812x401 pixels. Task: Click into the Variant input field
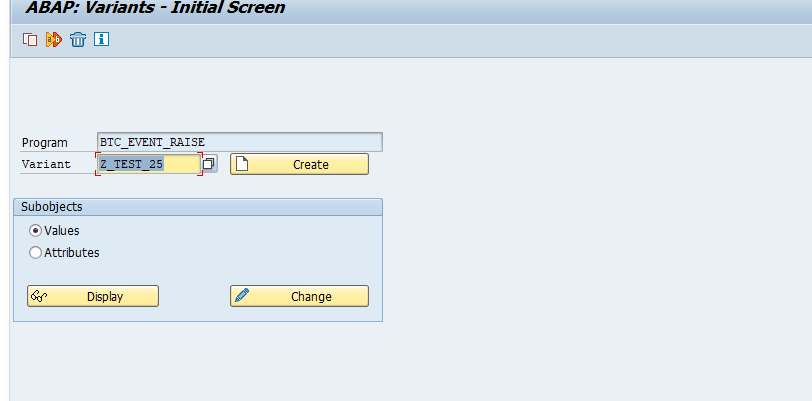coord(148,164)
